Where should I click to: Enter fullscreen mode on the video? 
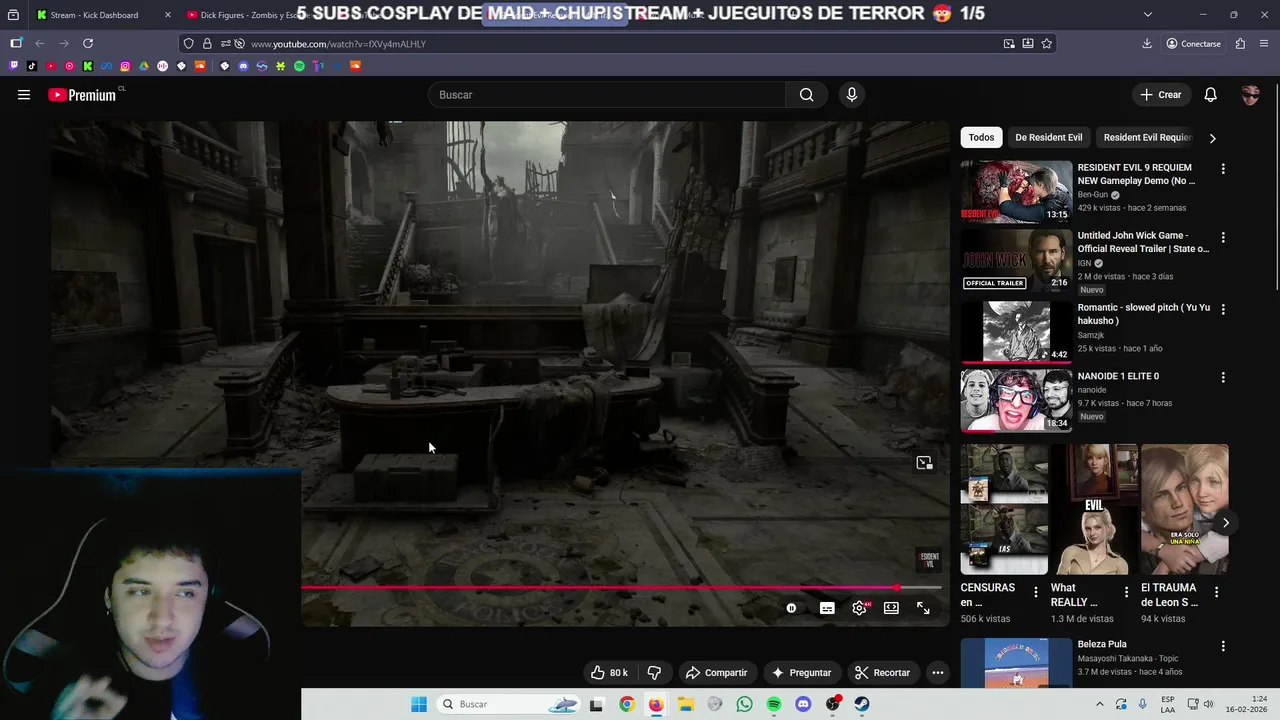(x=923, y=608)
